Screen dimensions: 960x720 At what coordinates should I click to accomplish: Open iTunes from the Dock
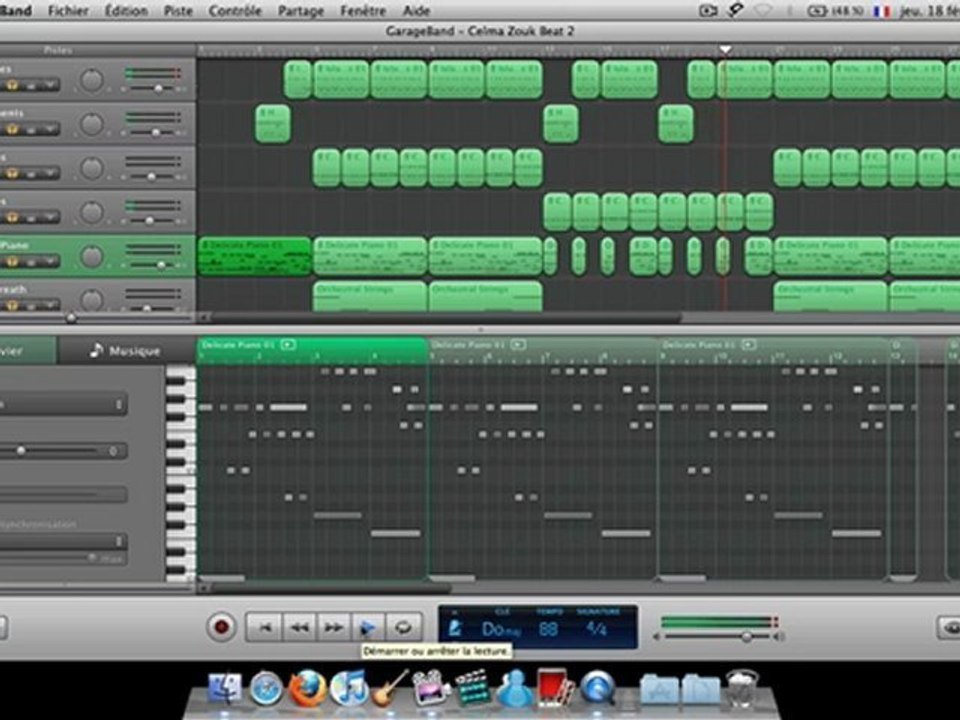coord(349,688)
